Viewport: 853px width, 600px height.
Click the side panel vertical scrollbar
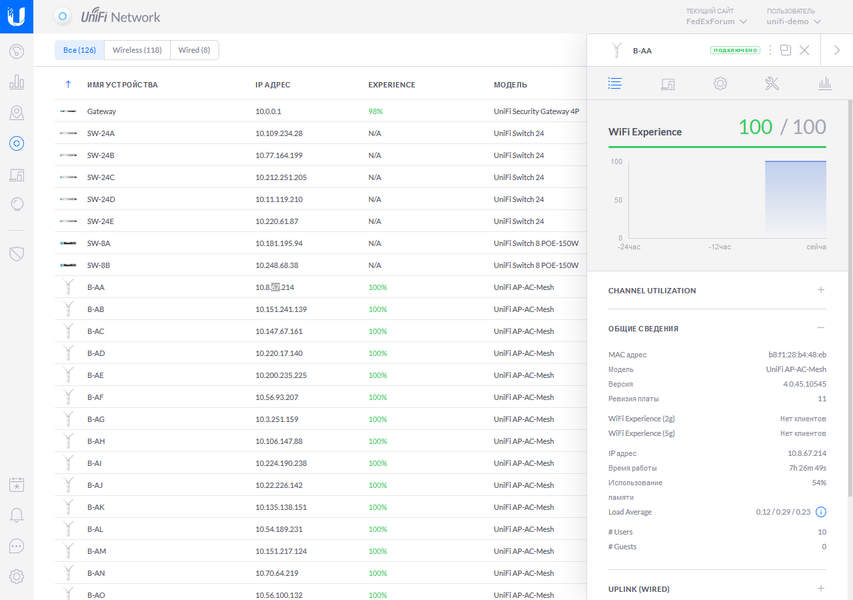pos(850,298)
